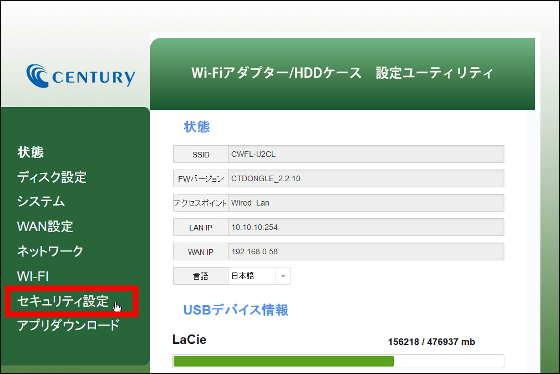
Task: Click the blue 状態 page heading
Action: tap(197, 127)
